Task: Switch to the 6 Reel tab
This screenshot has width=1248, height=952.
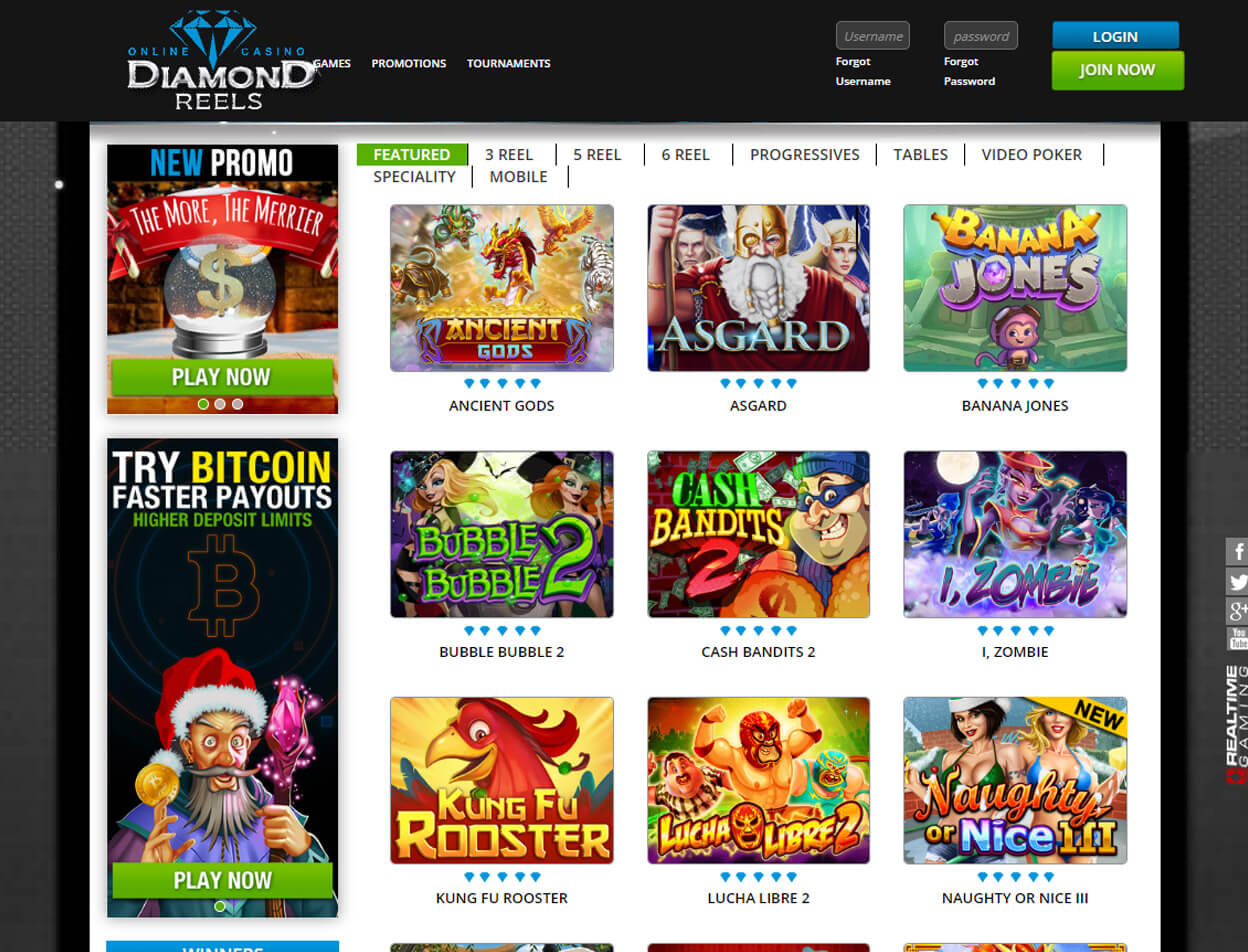Action: click(x=685, y=154)
